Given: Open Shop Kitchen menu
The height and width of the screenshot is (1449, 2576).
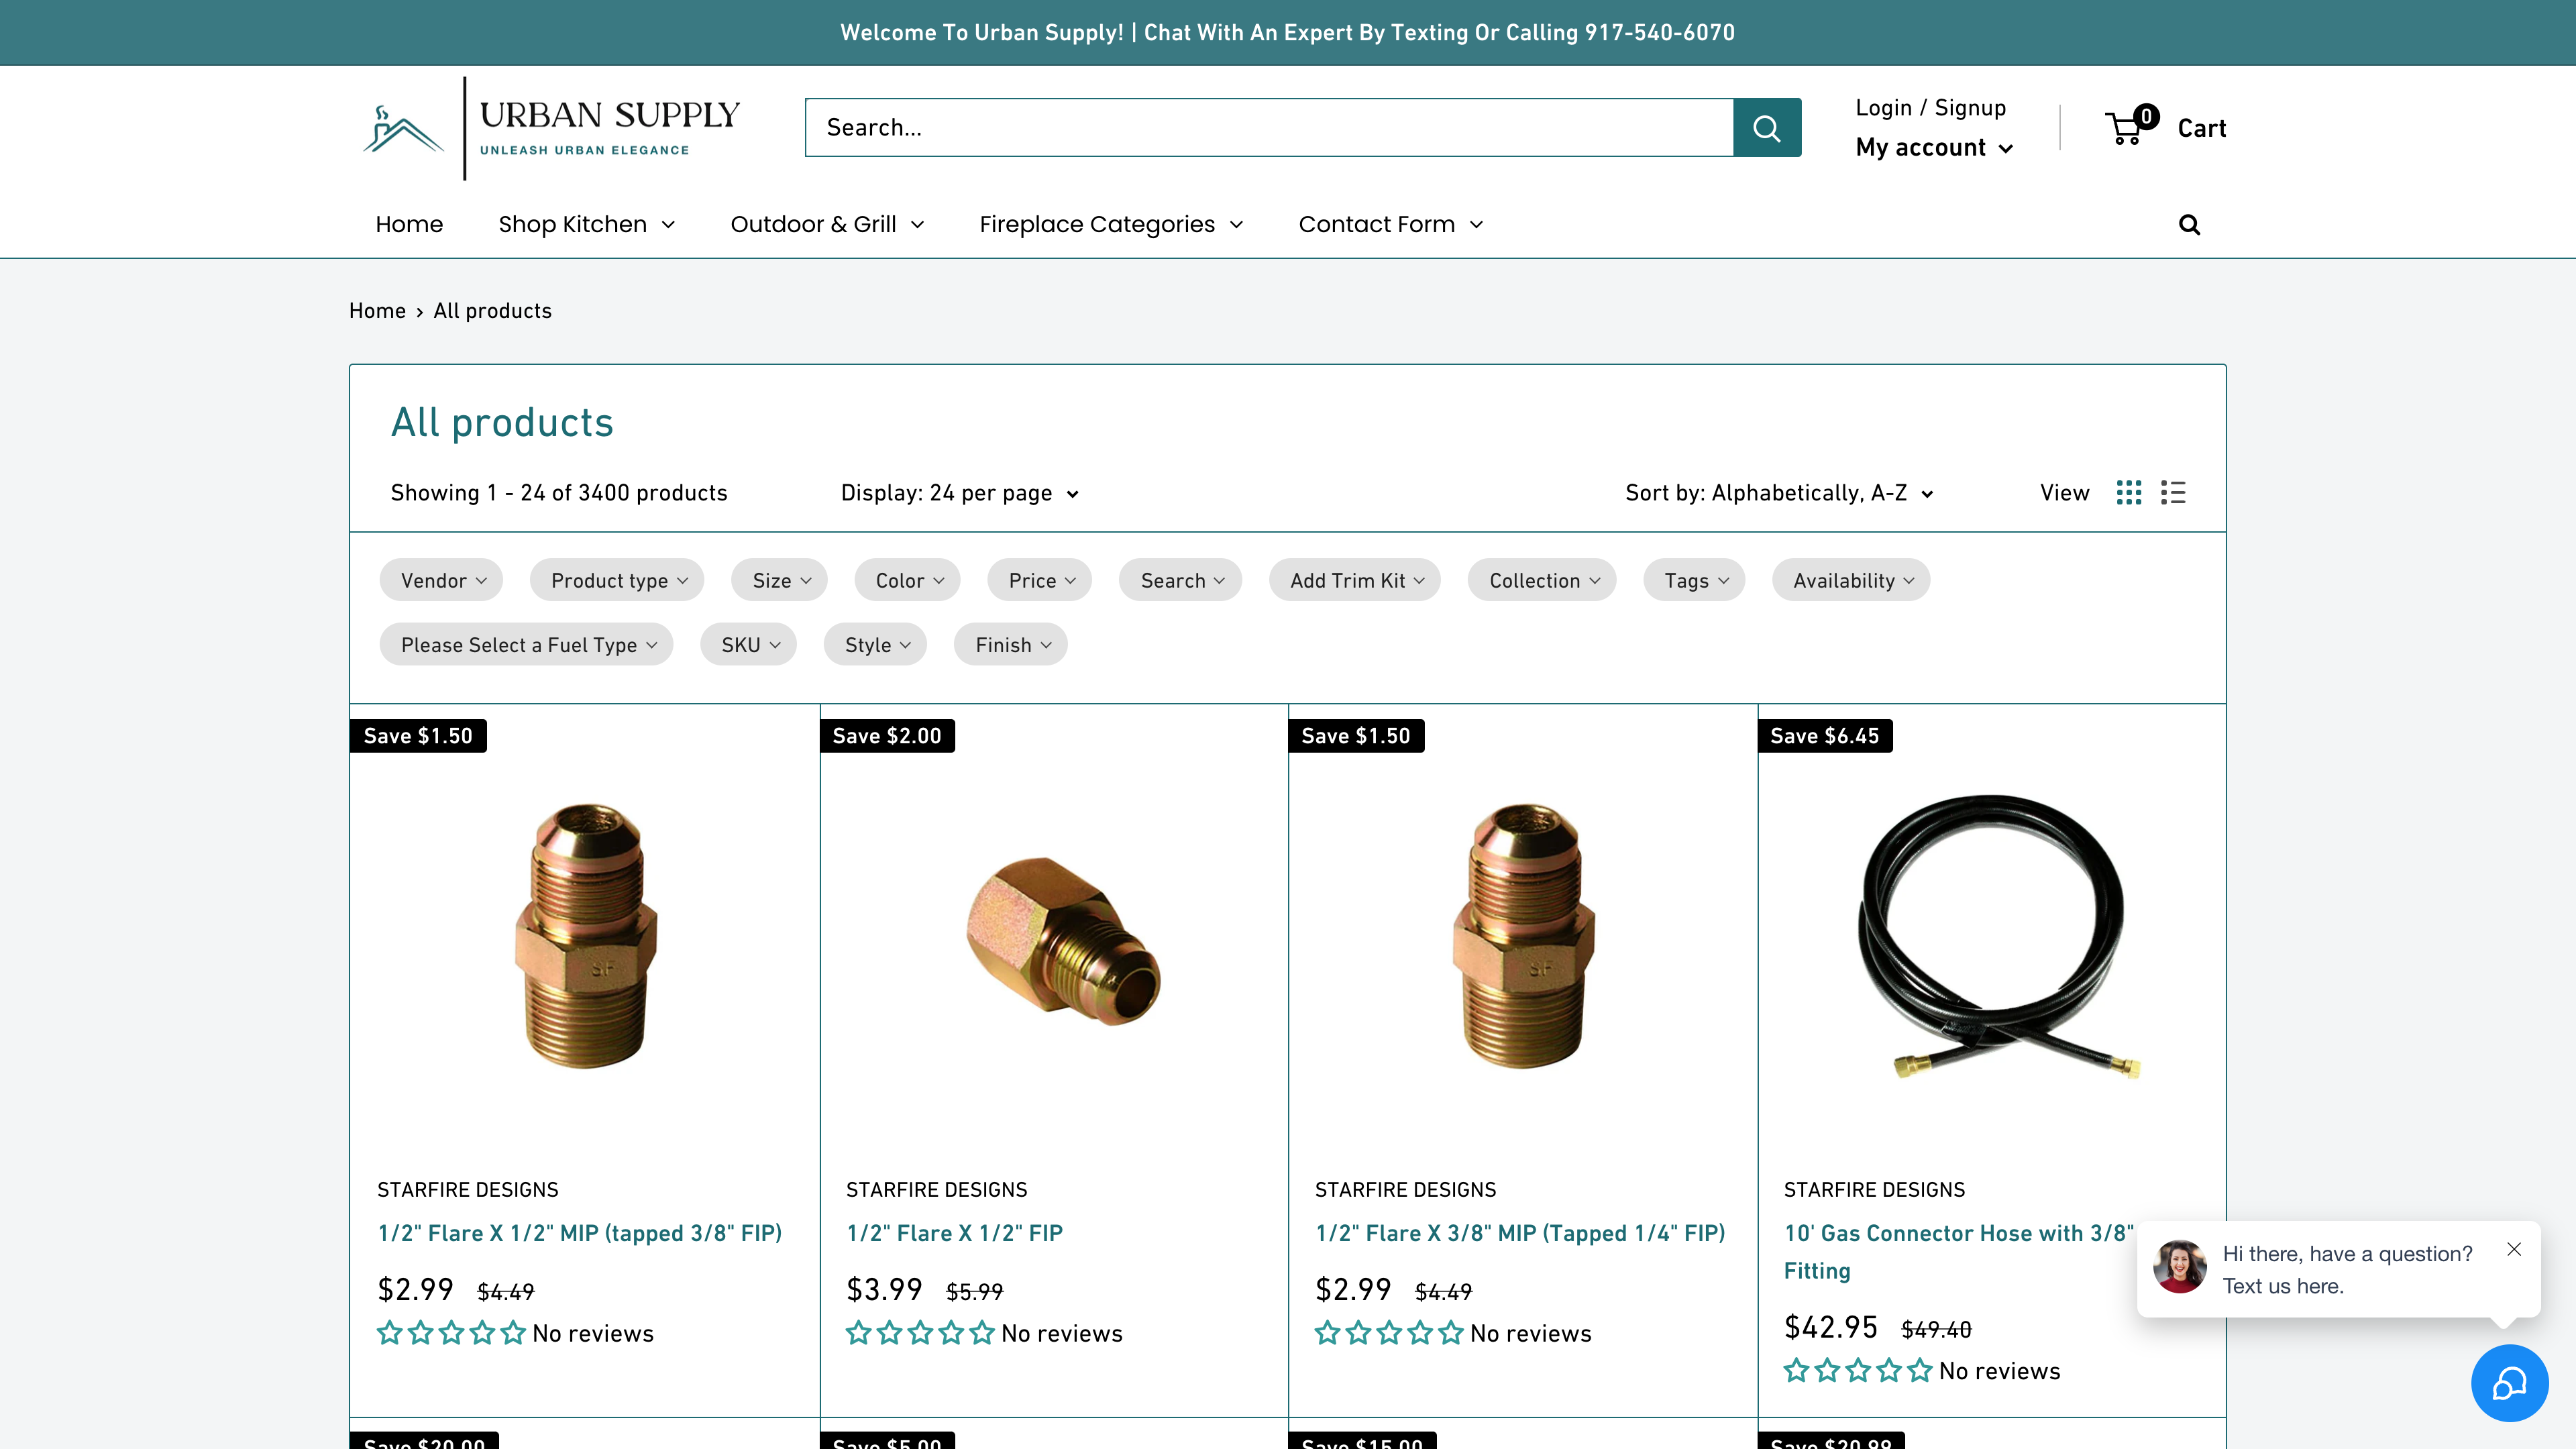Looking at the screenshot, I should click(586, 224).
